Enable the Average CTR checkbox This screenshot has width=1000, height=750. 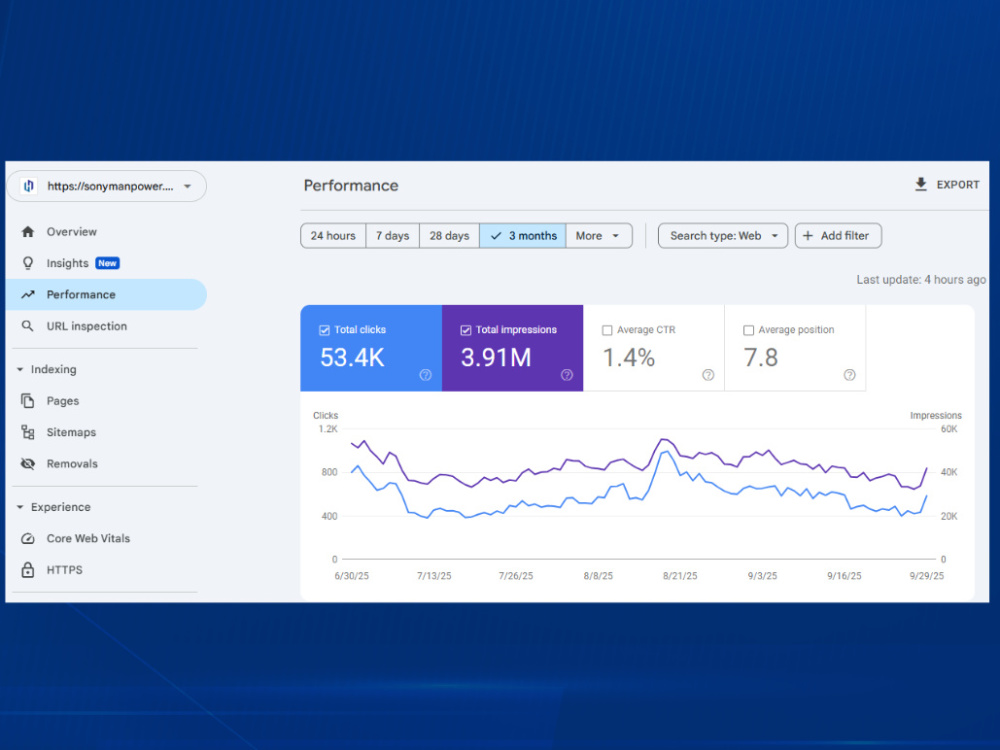(x=607, y=330)
